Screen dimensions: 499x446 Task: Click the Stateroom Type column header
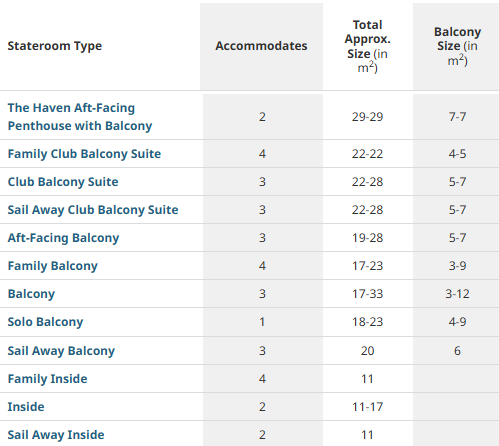(x=55, y=46)
